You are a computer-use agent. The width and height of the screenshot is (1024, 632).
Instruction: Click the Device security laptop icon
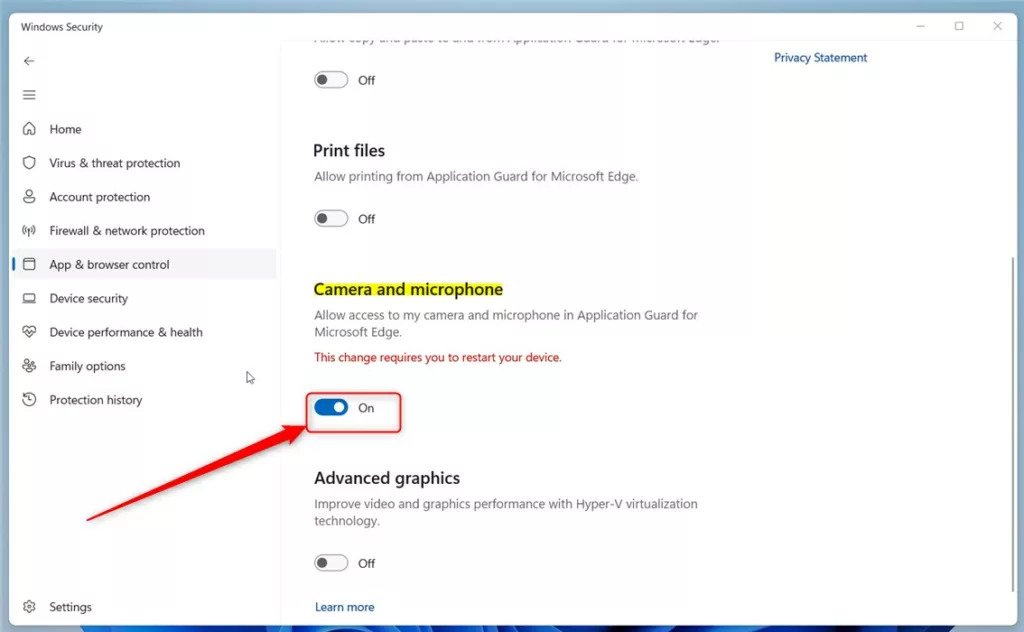[29, 298]
